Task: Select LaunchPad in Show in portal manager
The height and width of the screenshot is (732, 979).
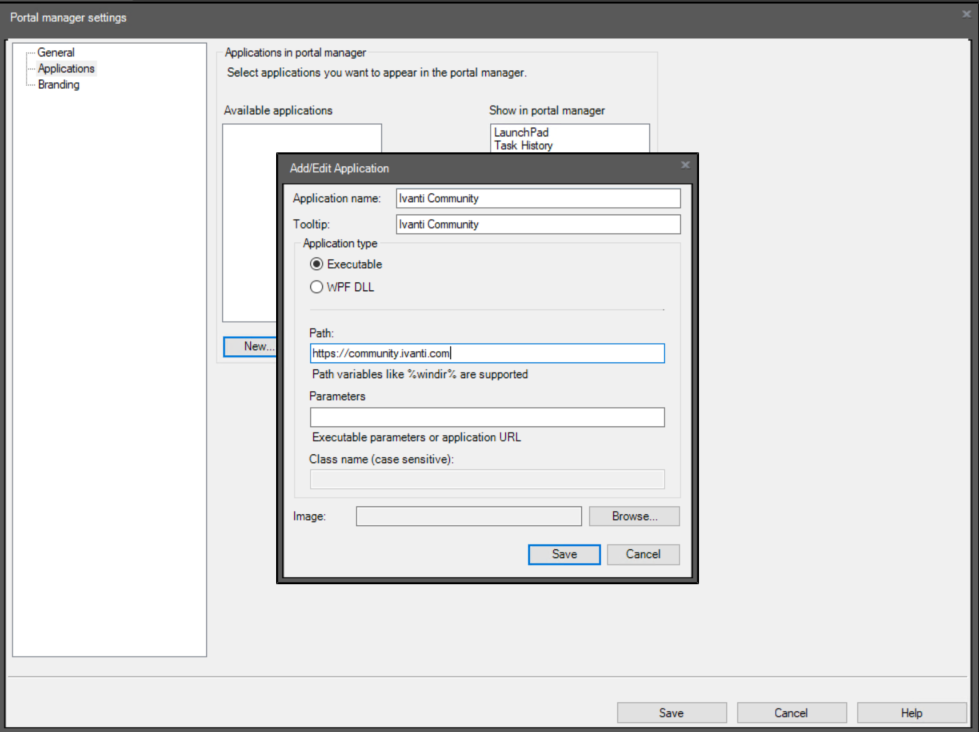Action: pyautogui.click(x=521, y=131)
